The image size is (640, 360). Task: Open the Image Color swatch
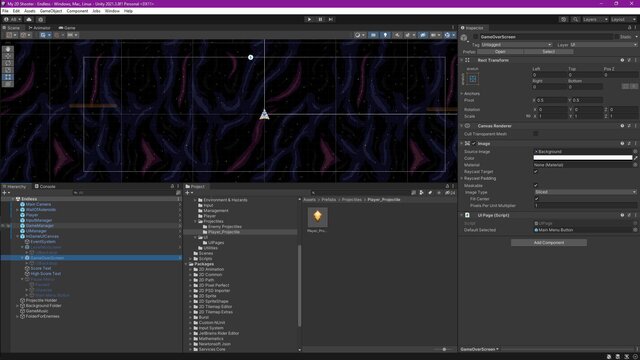583,158
